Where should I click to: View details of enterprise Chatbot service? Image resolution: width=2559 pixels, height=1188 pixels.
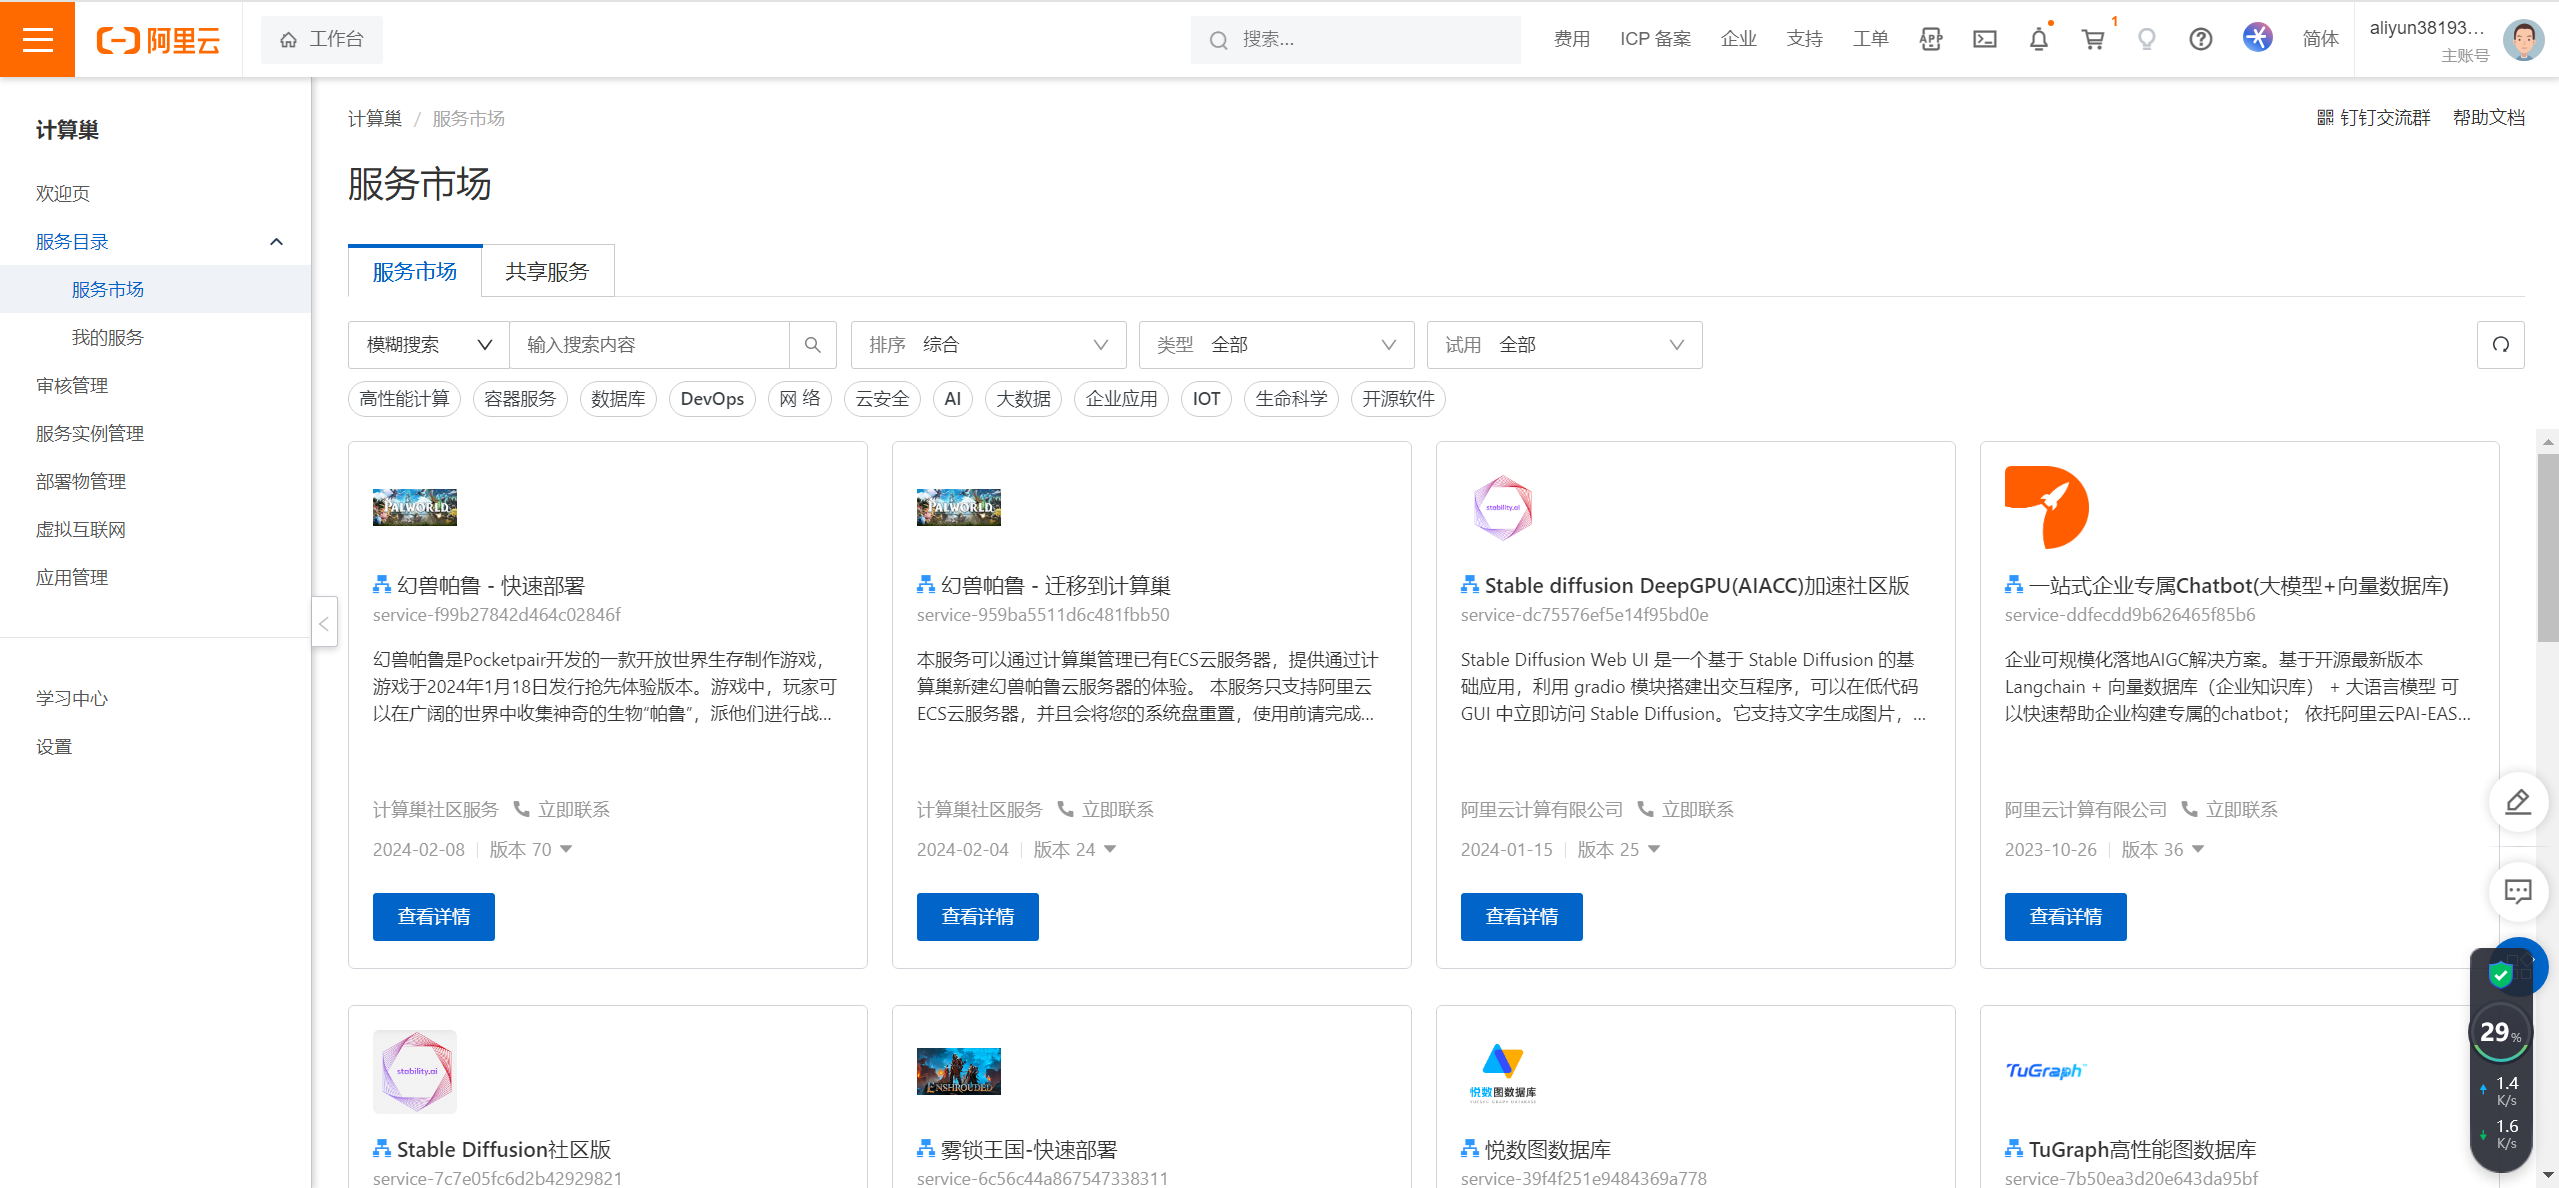[2066, 917]
